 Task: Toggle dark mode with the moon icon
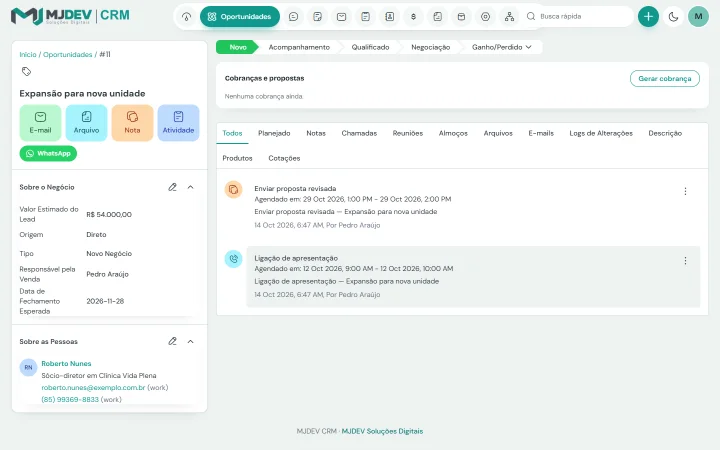673,17
